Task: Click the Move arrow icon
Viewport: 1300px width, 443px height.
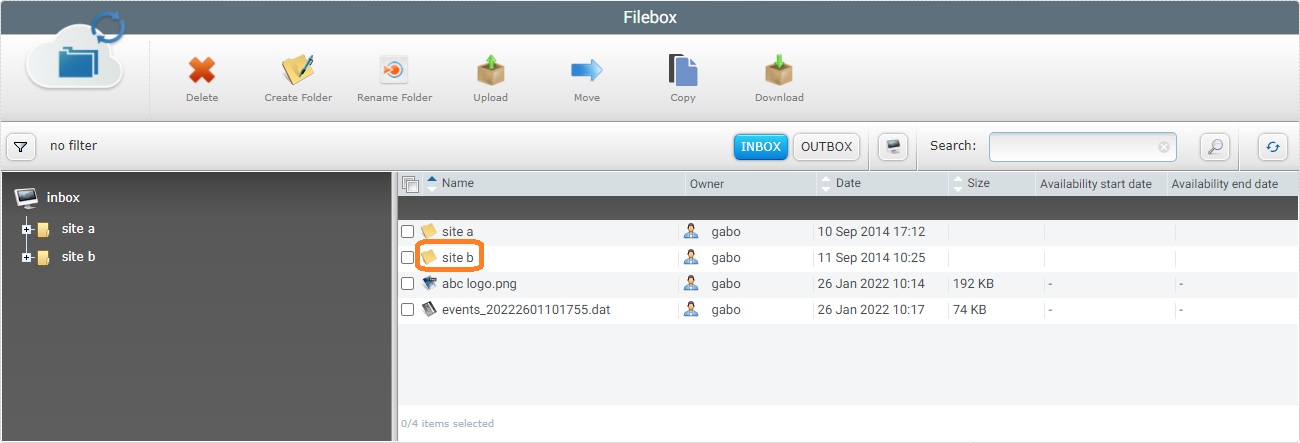Action: coord(587,70)
